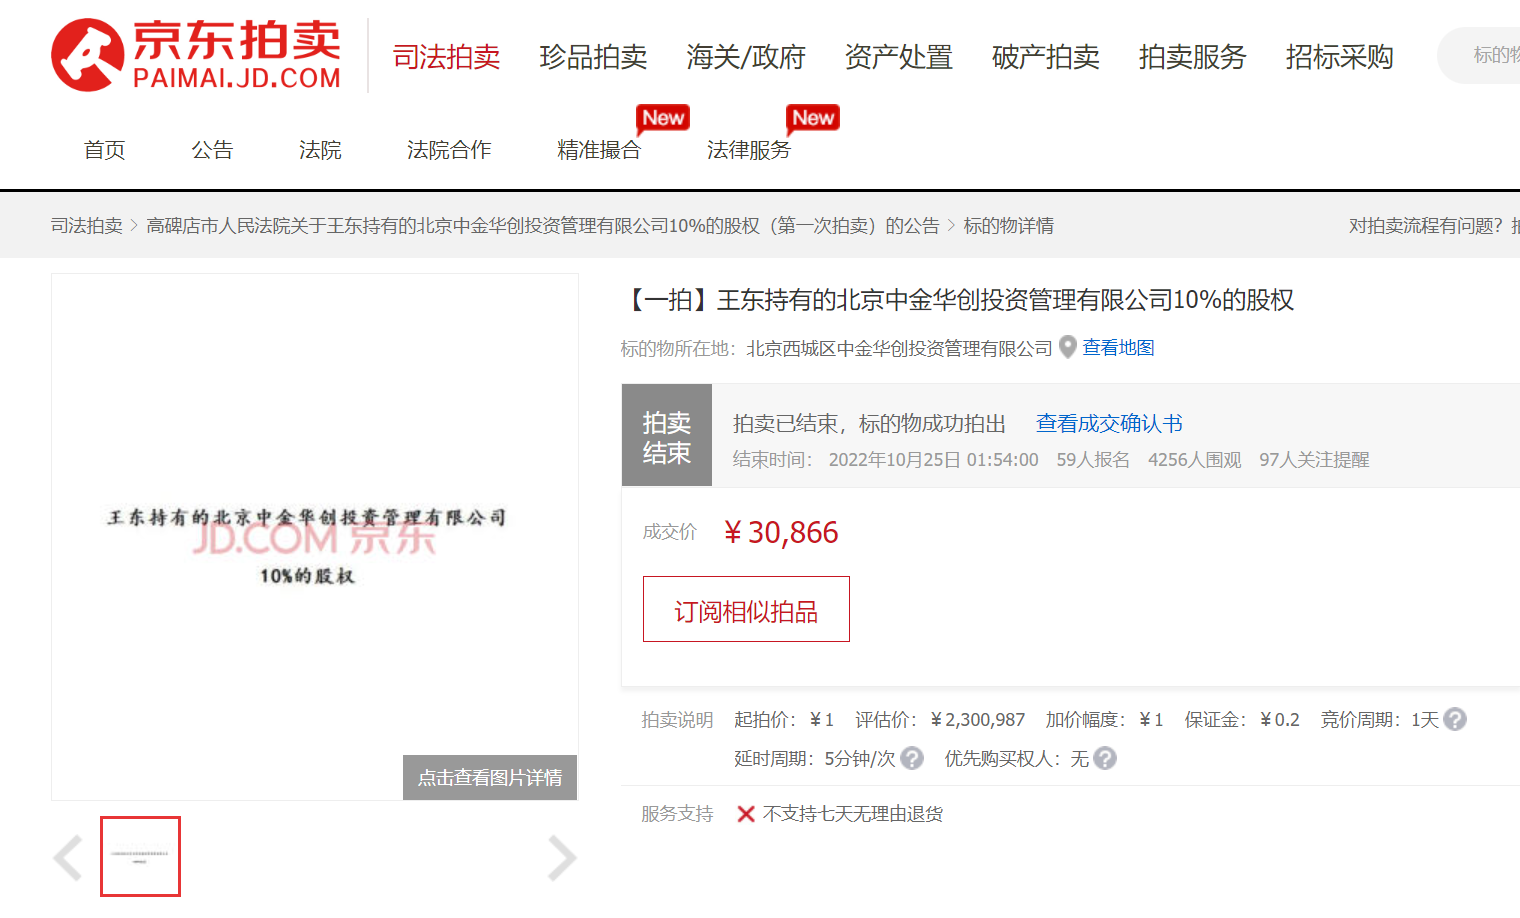Viewport: 1520px width, 918px height.
Task: Open 资产处置 in top navigation
Action: tap(898, 57)
